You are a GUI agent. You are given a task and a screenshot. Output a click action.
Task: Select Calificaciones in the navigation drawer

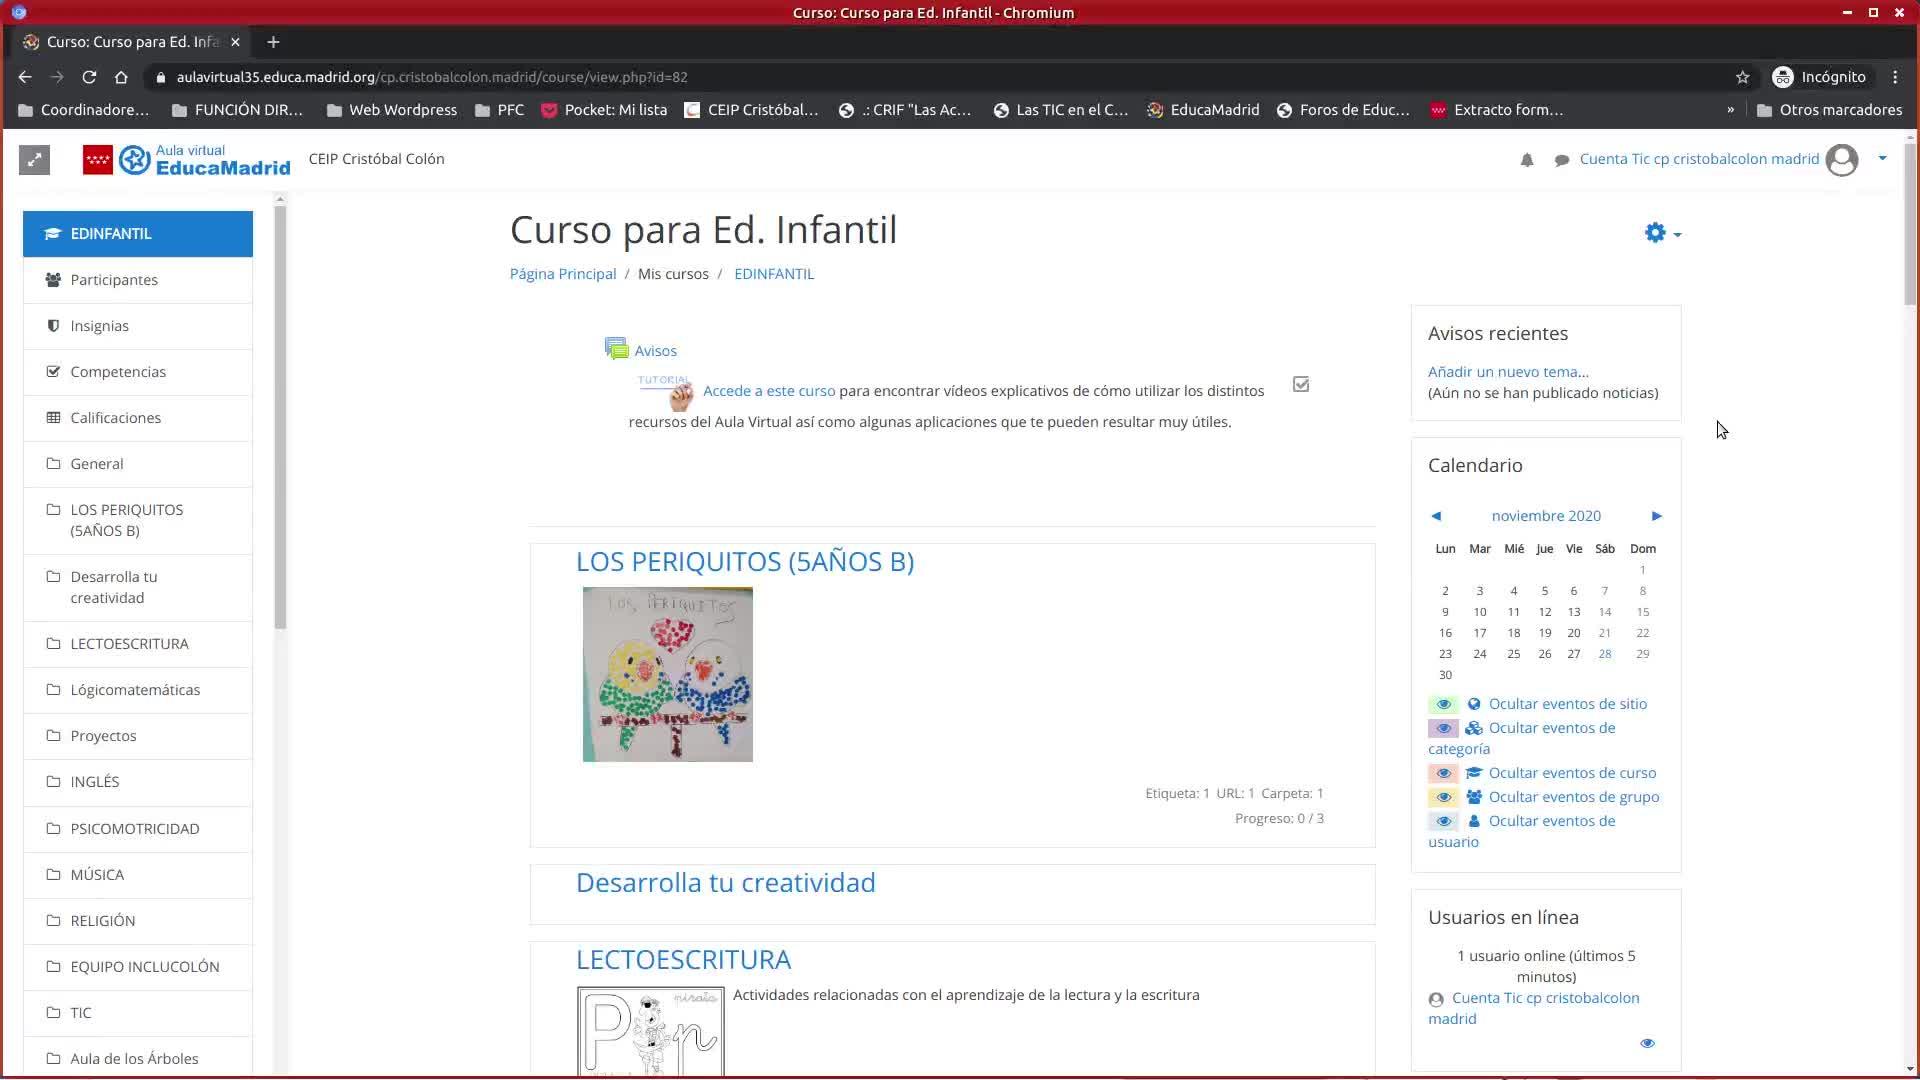pyautogui.click(x=115, y=418)
